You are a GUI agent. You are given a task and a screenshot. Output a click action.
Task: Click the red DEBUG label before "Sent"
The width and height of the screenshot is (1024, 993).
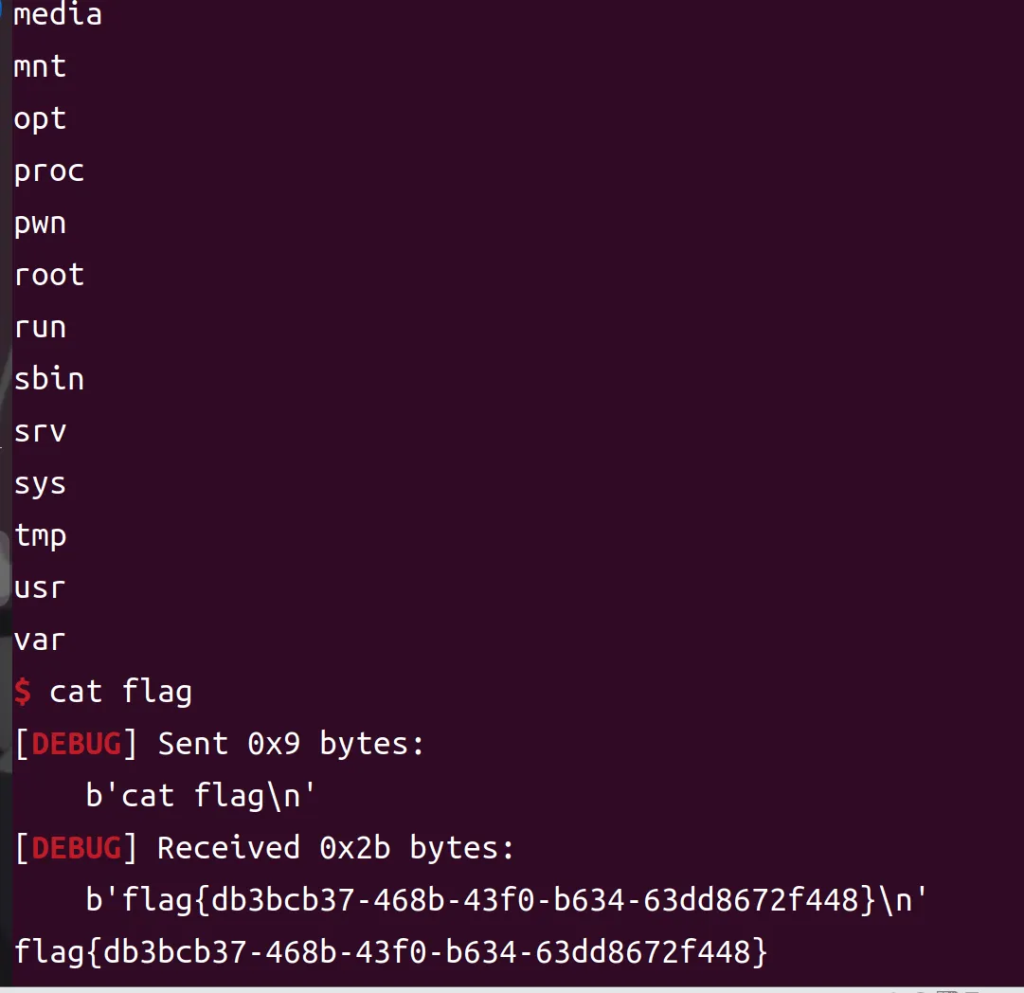tap(77, 744)
